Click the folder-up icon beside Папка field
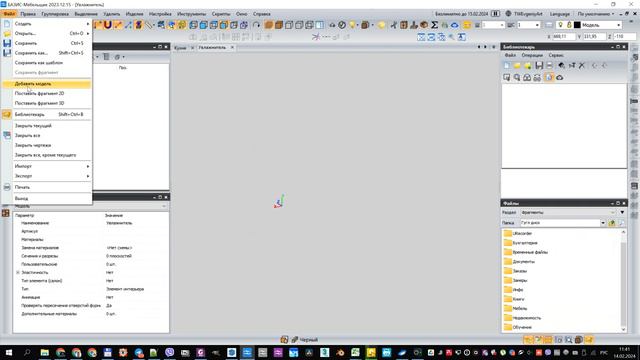The width and height of the screenshot is (640, 360). 611,223
